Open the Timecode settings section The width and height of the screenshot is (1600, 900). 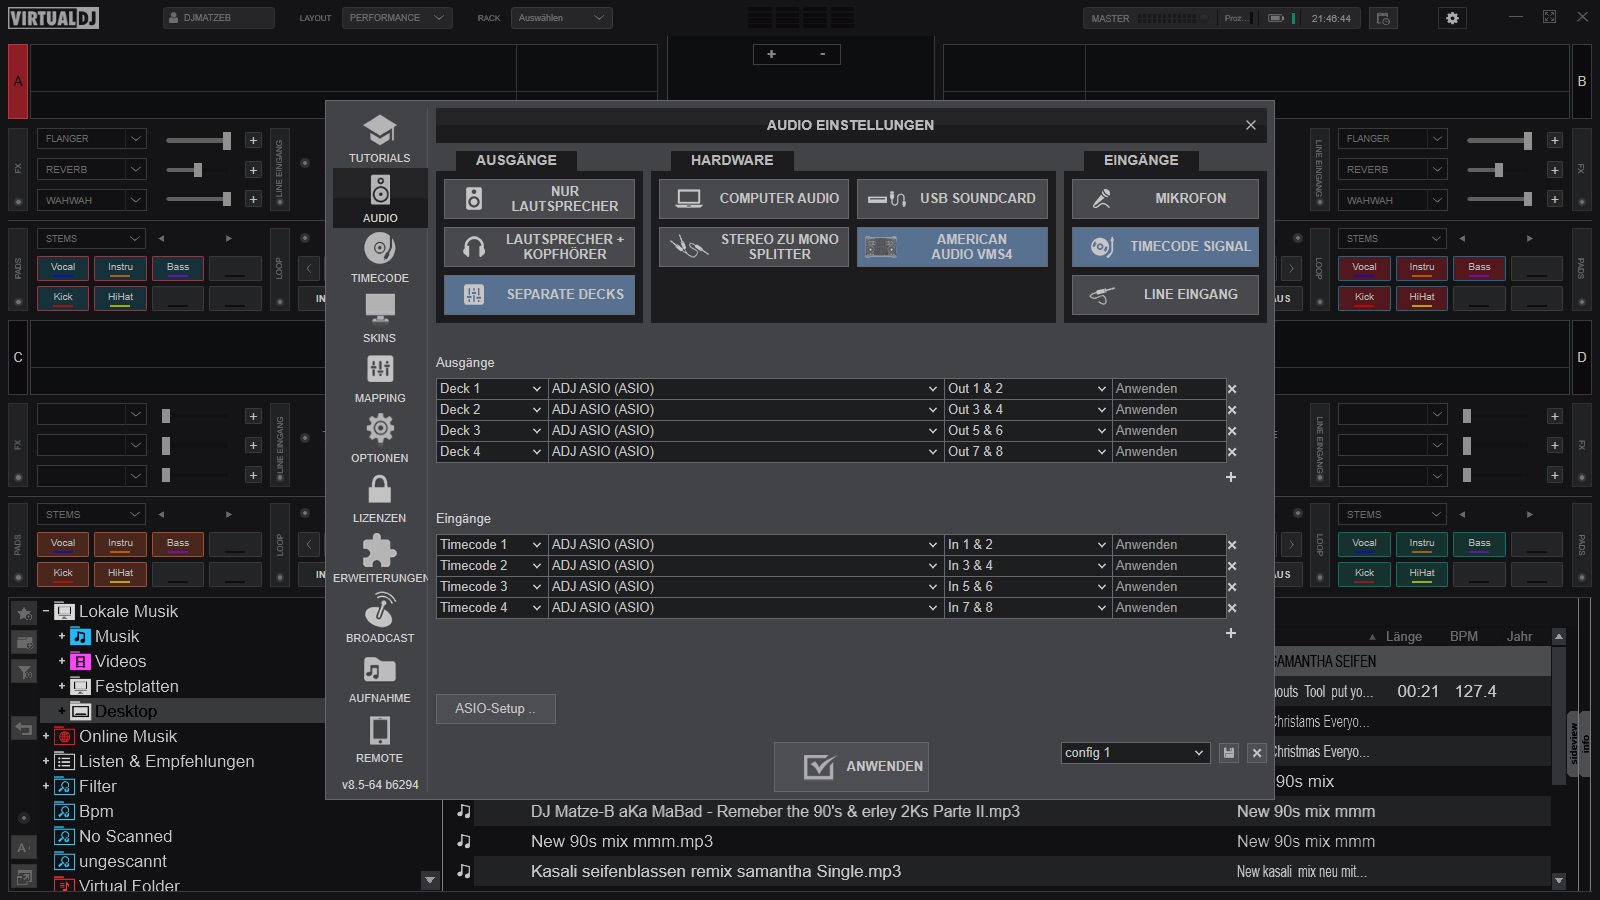[379, 258]
